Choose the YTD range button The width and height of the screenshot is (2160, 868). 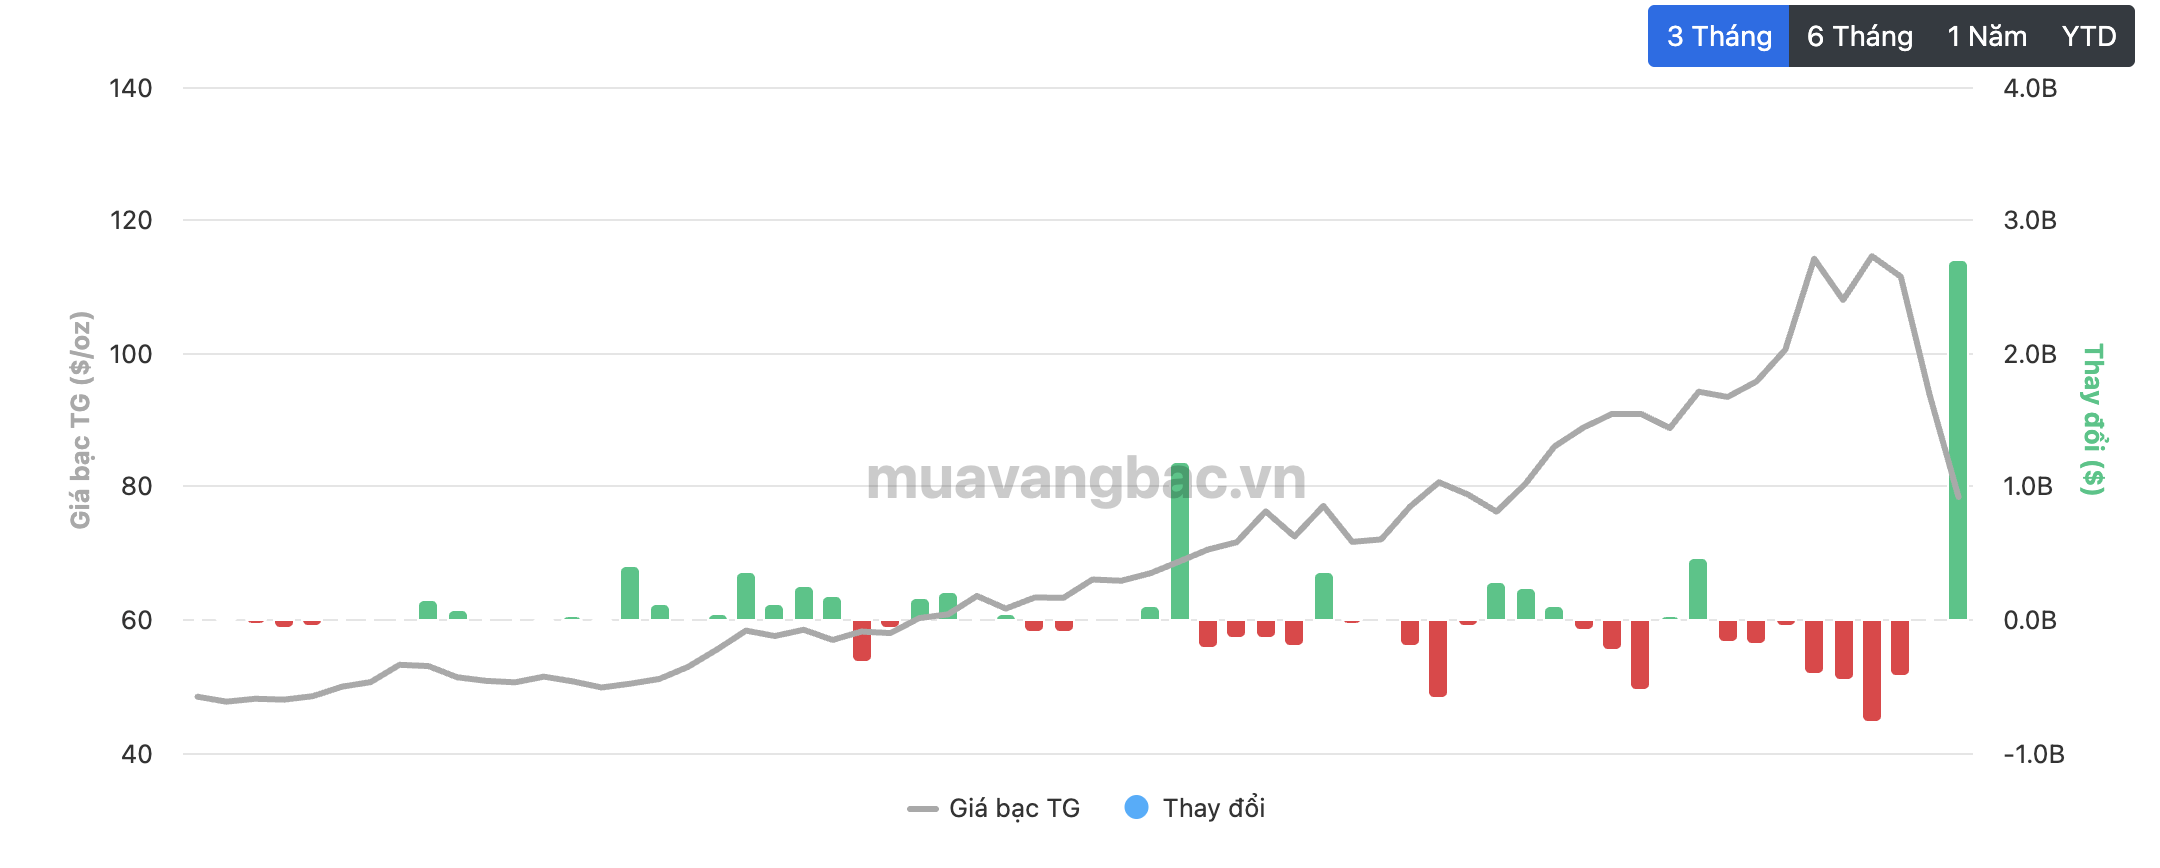tap(2088, 37)
